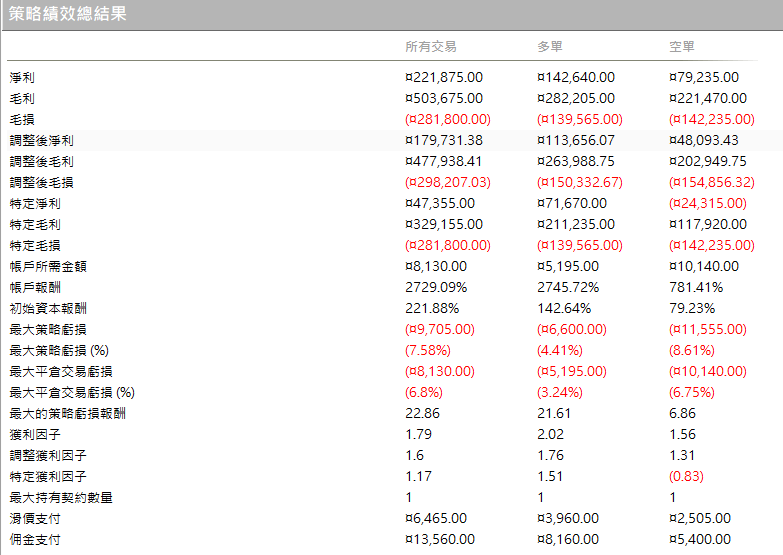This screenshot has height=555, width=783.
Task: Select the 最大持有契約數量 row label
Action: tap(61, 498)
